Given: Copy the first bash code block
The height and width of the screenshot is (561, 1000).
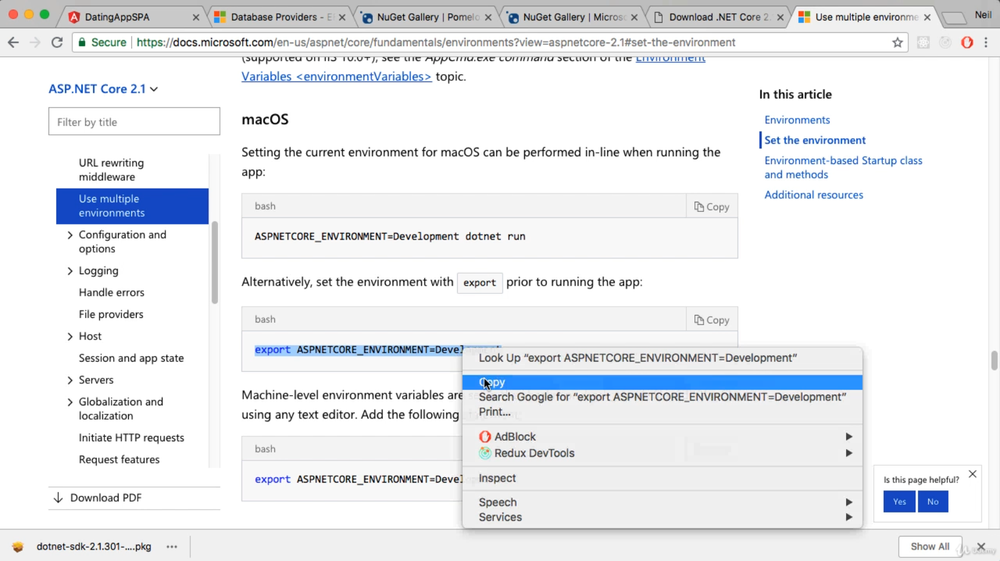Looking at the screenshot, I should [x=712, y=207].
